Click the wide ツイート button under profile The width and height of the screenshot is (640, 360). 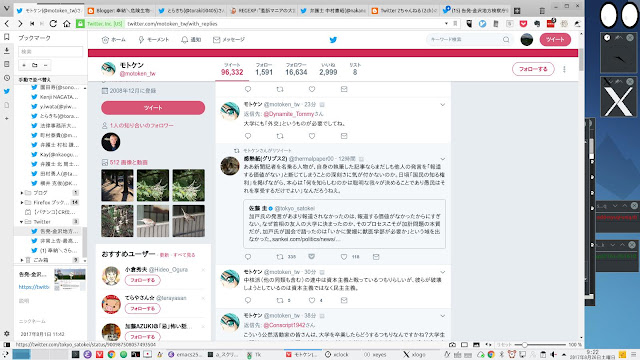click(x=153, y=108)
